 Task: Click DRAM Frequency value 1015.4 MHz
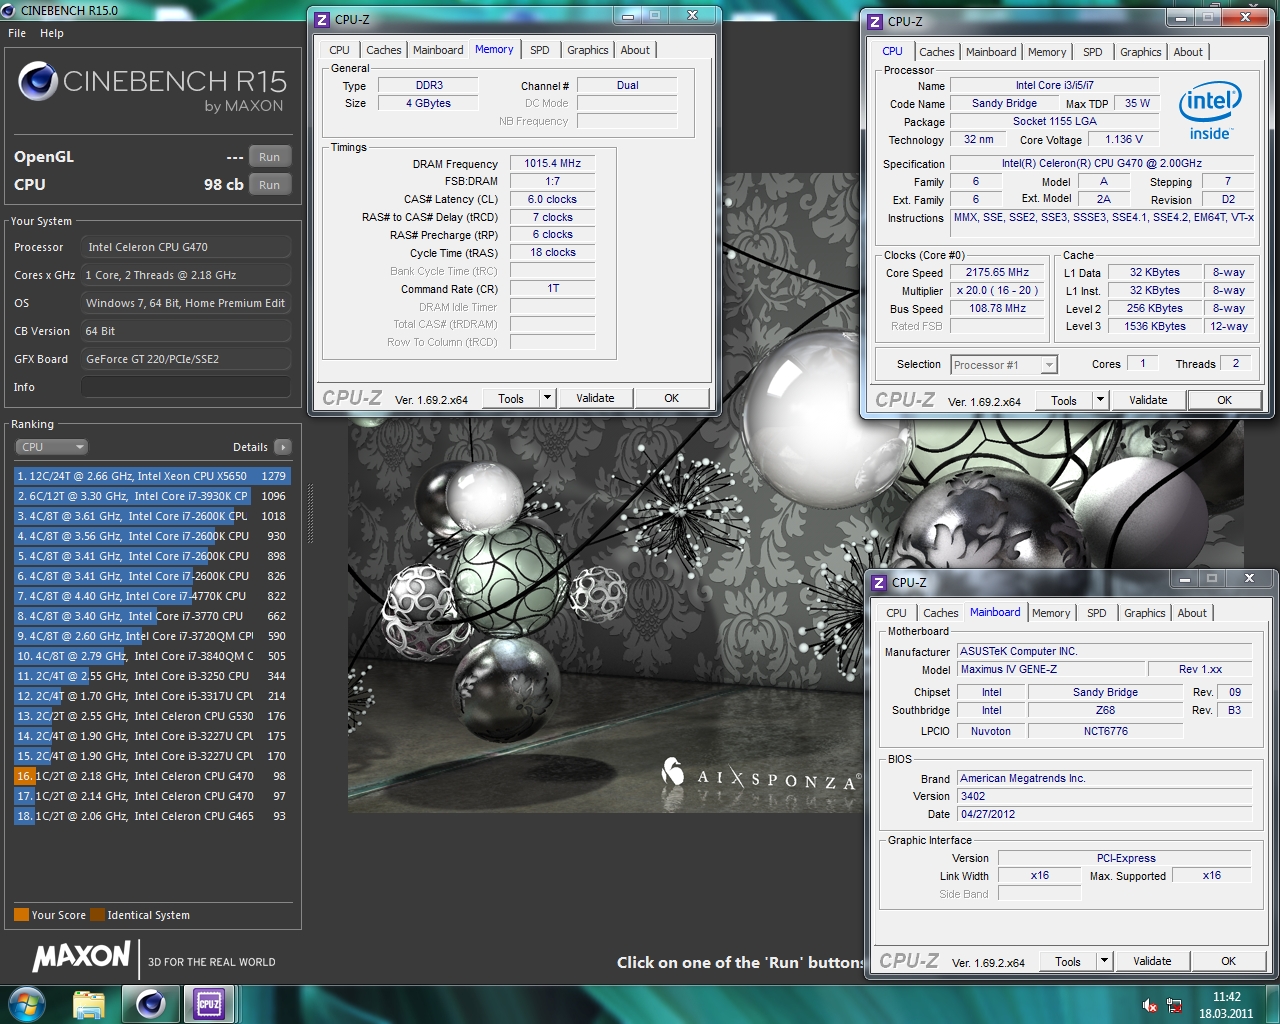(552, 163)
